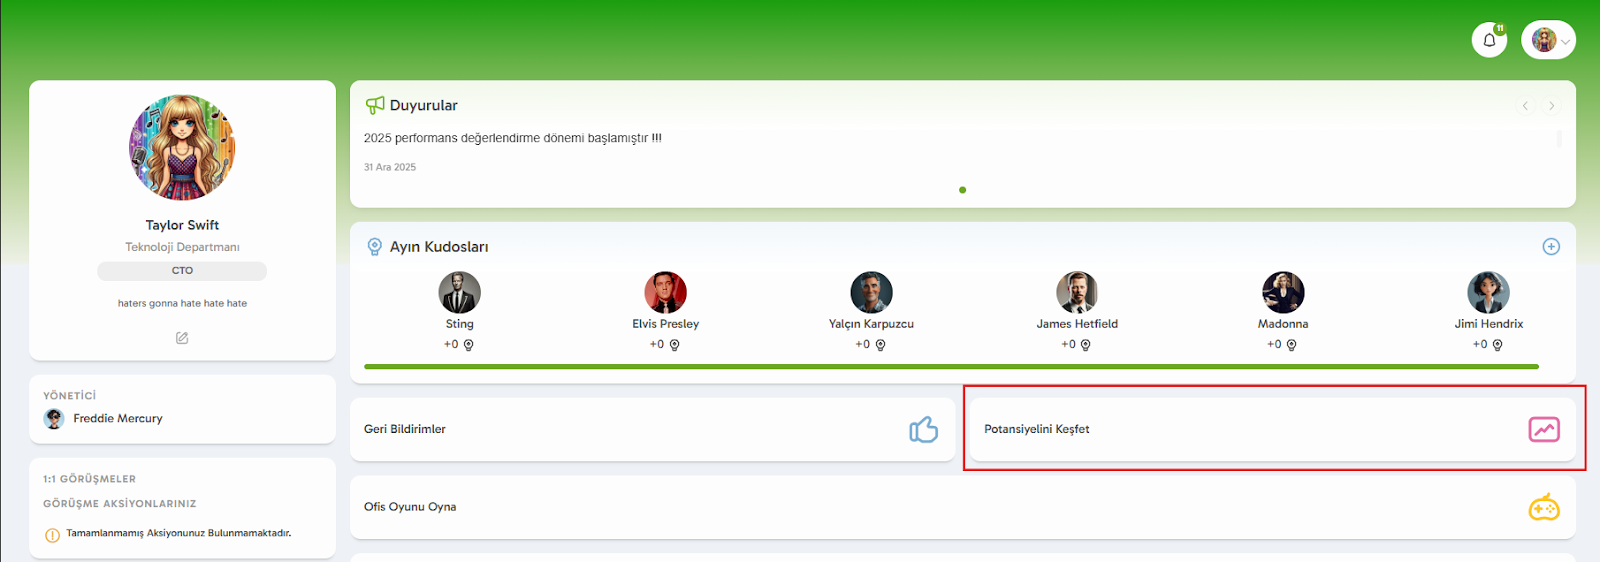Viewport: 1600px width, 562px height.
Task: Click the Ofis Oyunu gamepad icon
Action: (1544, 508)
